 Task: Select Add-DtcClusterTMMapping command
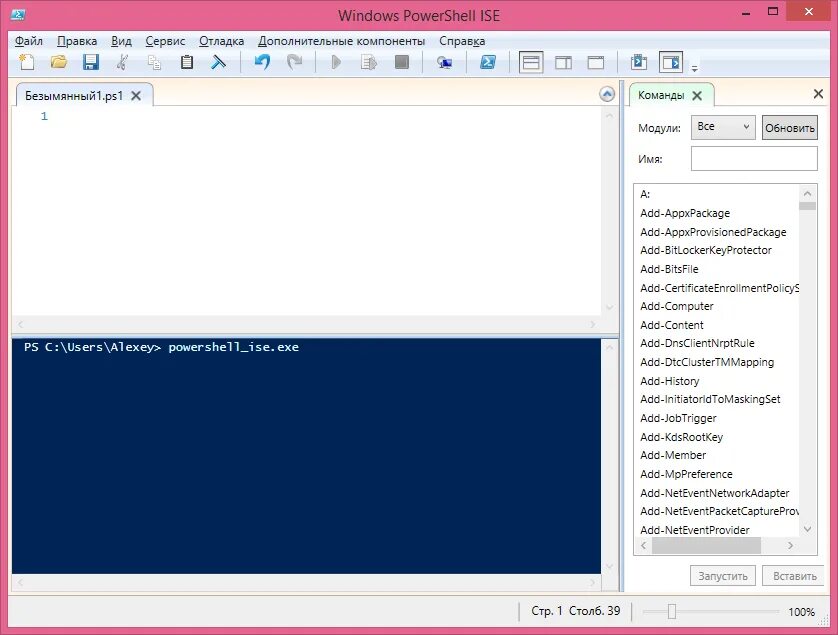click(x=707, y=362)
